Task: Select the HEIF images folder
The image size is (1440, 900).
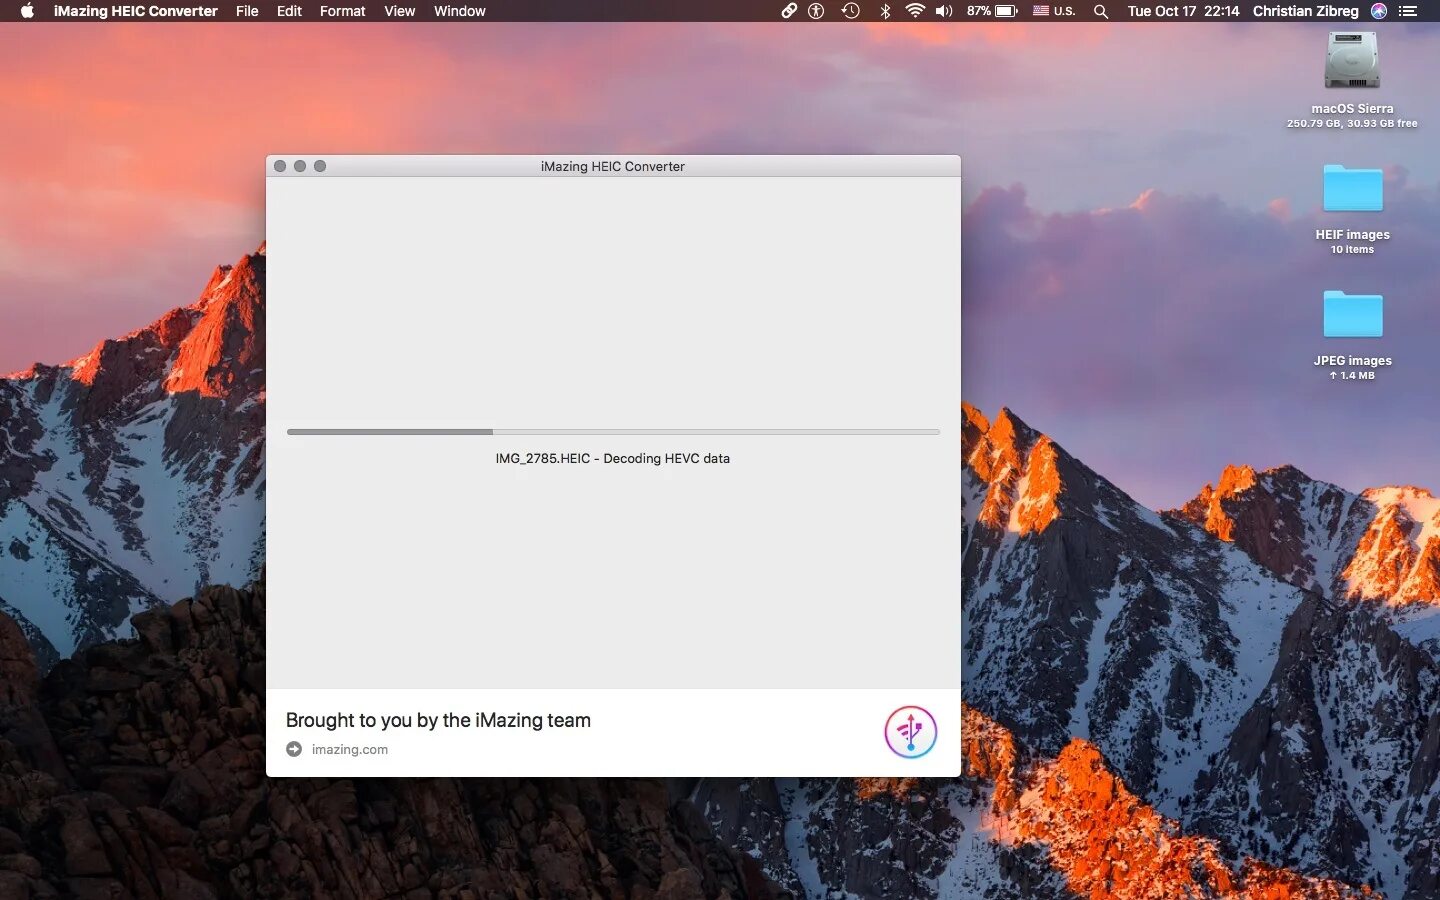Action: (1352, 188)
